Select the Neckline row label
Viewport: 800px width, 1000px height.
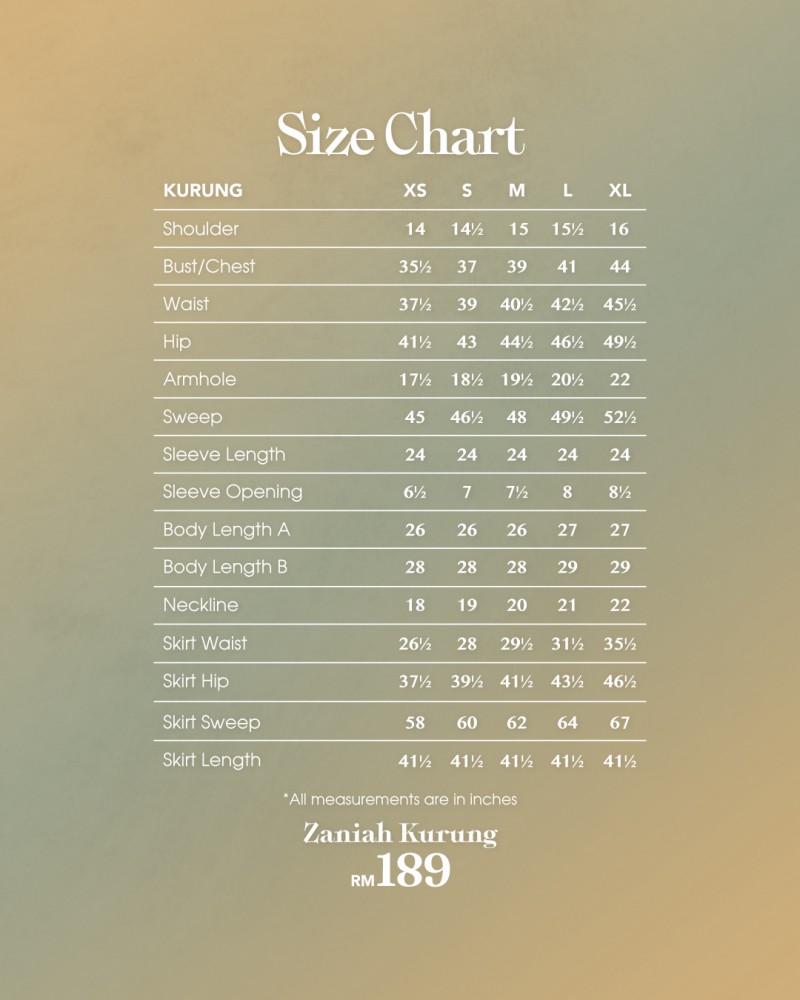click(200, 605)
